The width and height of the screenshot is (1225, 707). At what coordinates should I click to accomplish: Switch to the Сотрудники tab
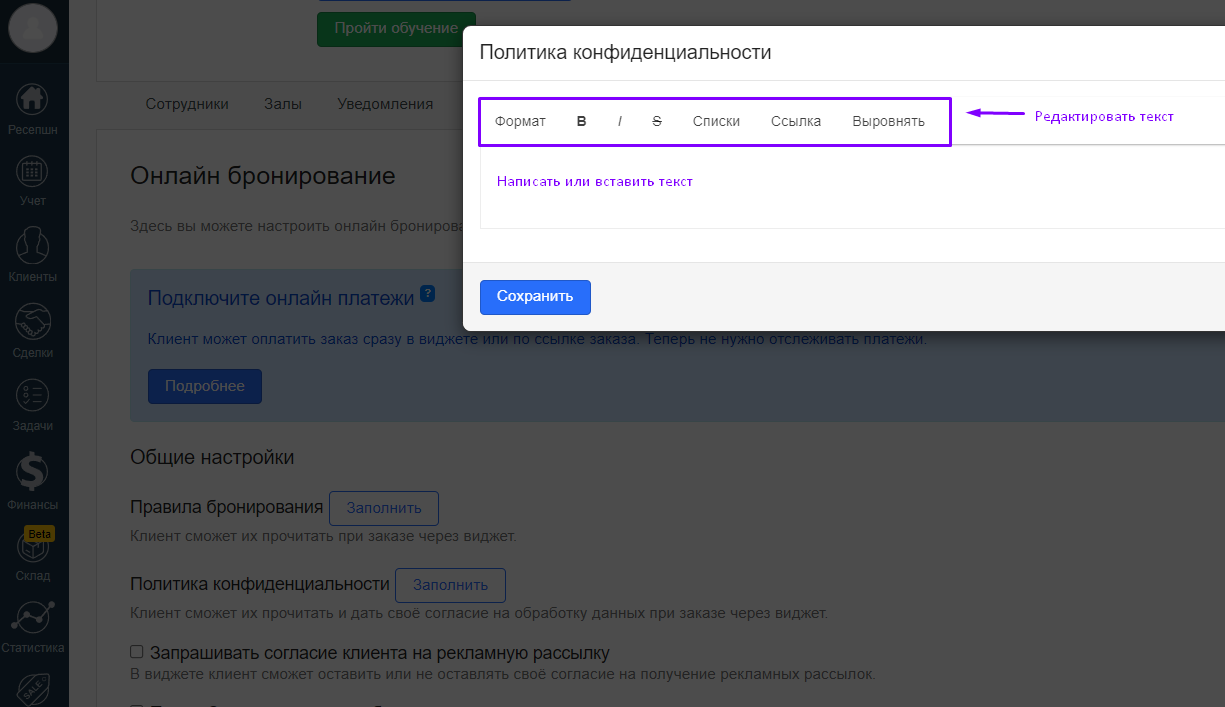click(187, 104)
